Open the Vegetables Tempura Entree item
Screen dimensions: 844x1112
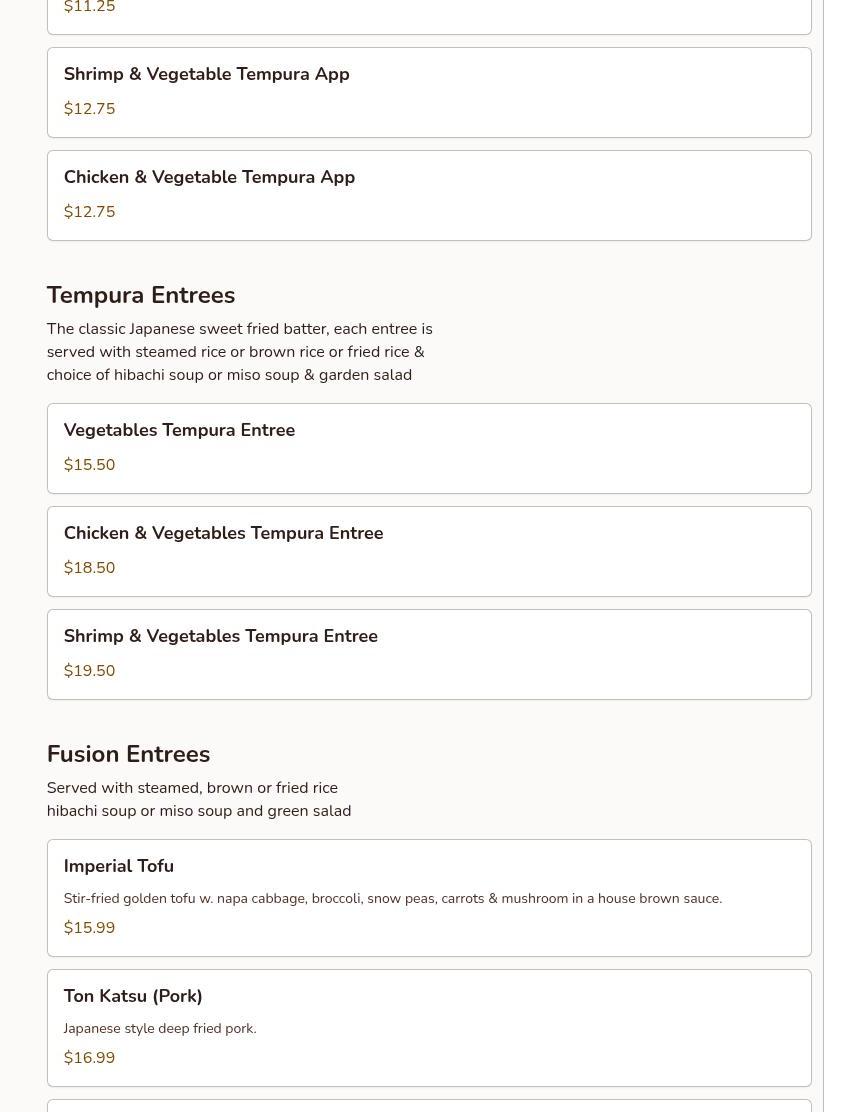(429, 448)
